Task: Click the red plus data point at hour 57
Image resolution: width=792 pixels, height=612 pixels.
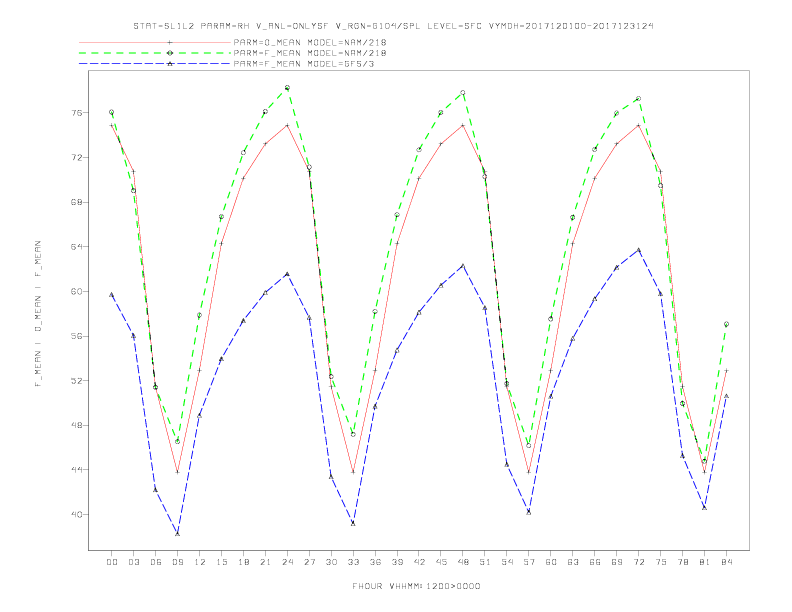Action: (529, 472)
